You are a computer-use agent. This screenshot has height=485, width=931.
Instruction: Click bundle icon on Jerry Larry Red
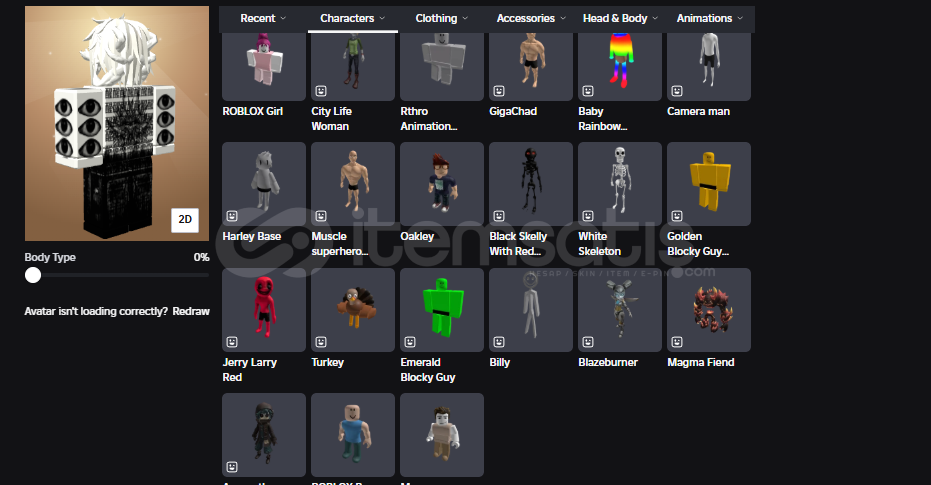coord(232,342)
